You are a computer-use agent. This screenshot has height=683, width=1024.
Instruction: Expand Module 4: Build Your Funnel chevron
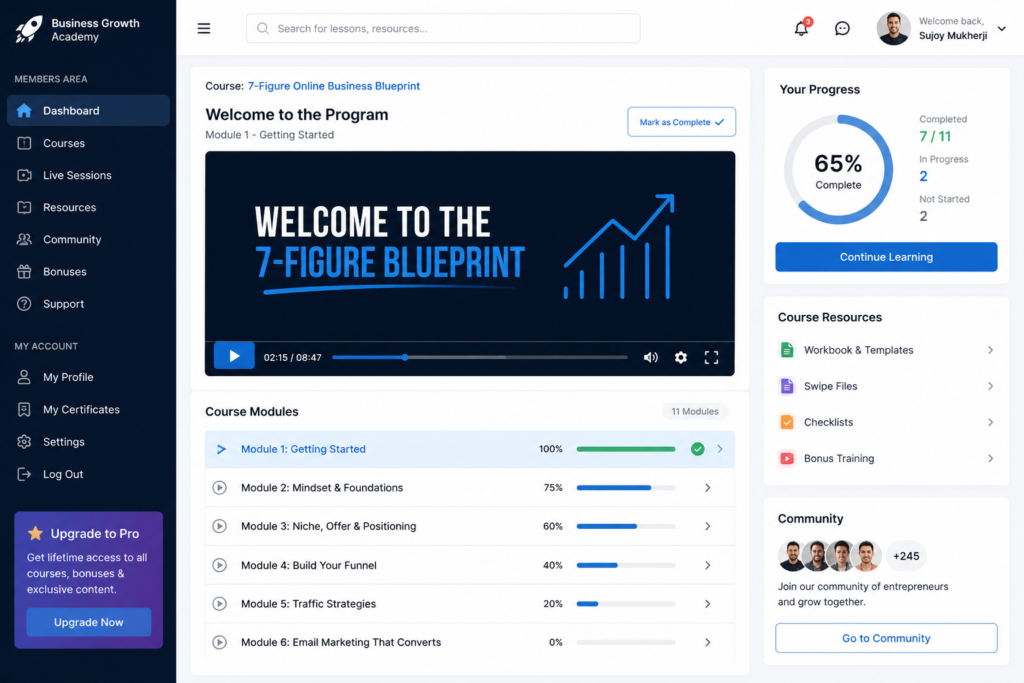point(707,565)
